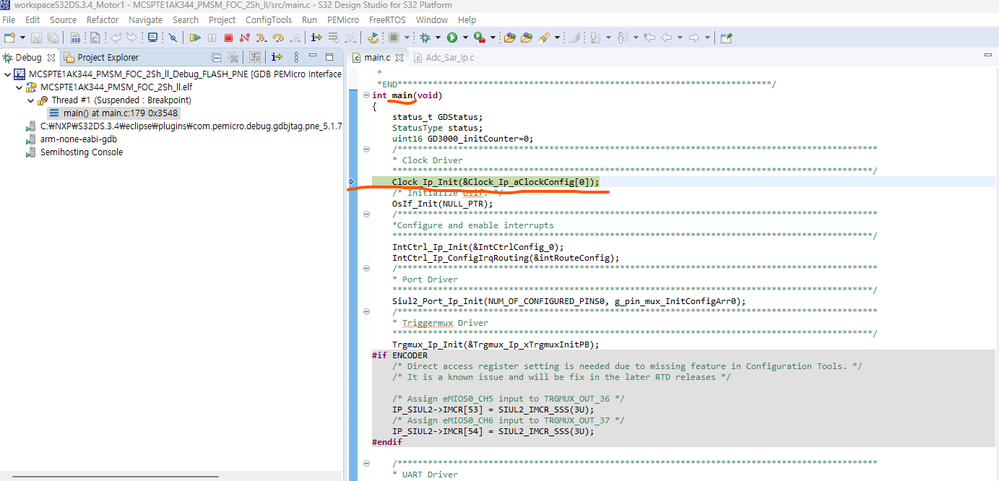Click the green Run launch icon
The height and width of the screenshot is (481, 999).
(x=452, y=38)
